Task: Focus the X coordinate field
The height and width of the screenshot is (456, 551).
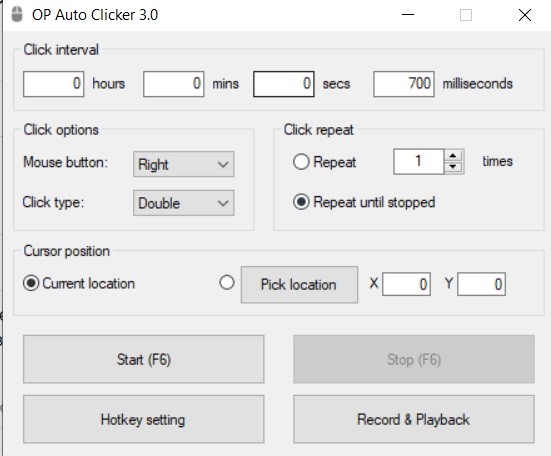Action: click(407, 284)
